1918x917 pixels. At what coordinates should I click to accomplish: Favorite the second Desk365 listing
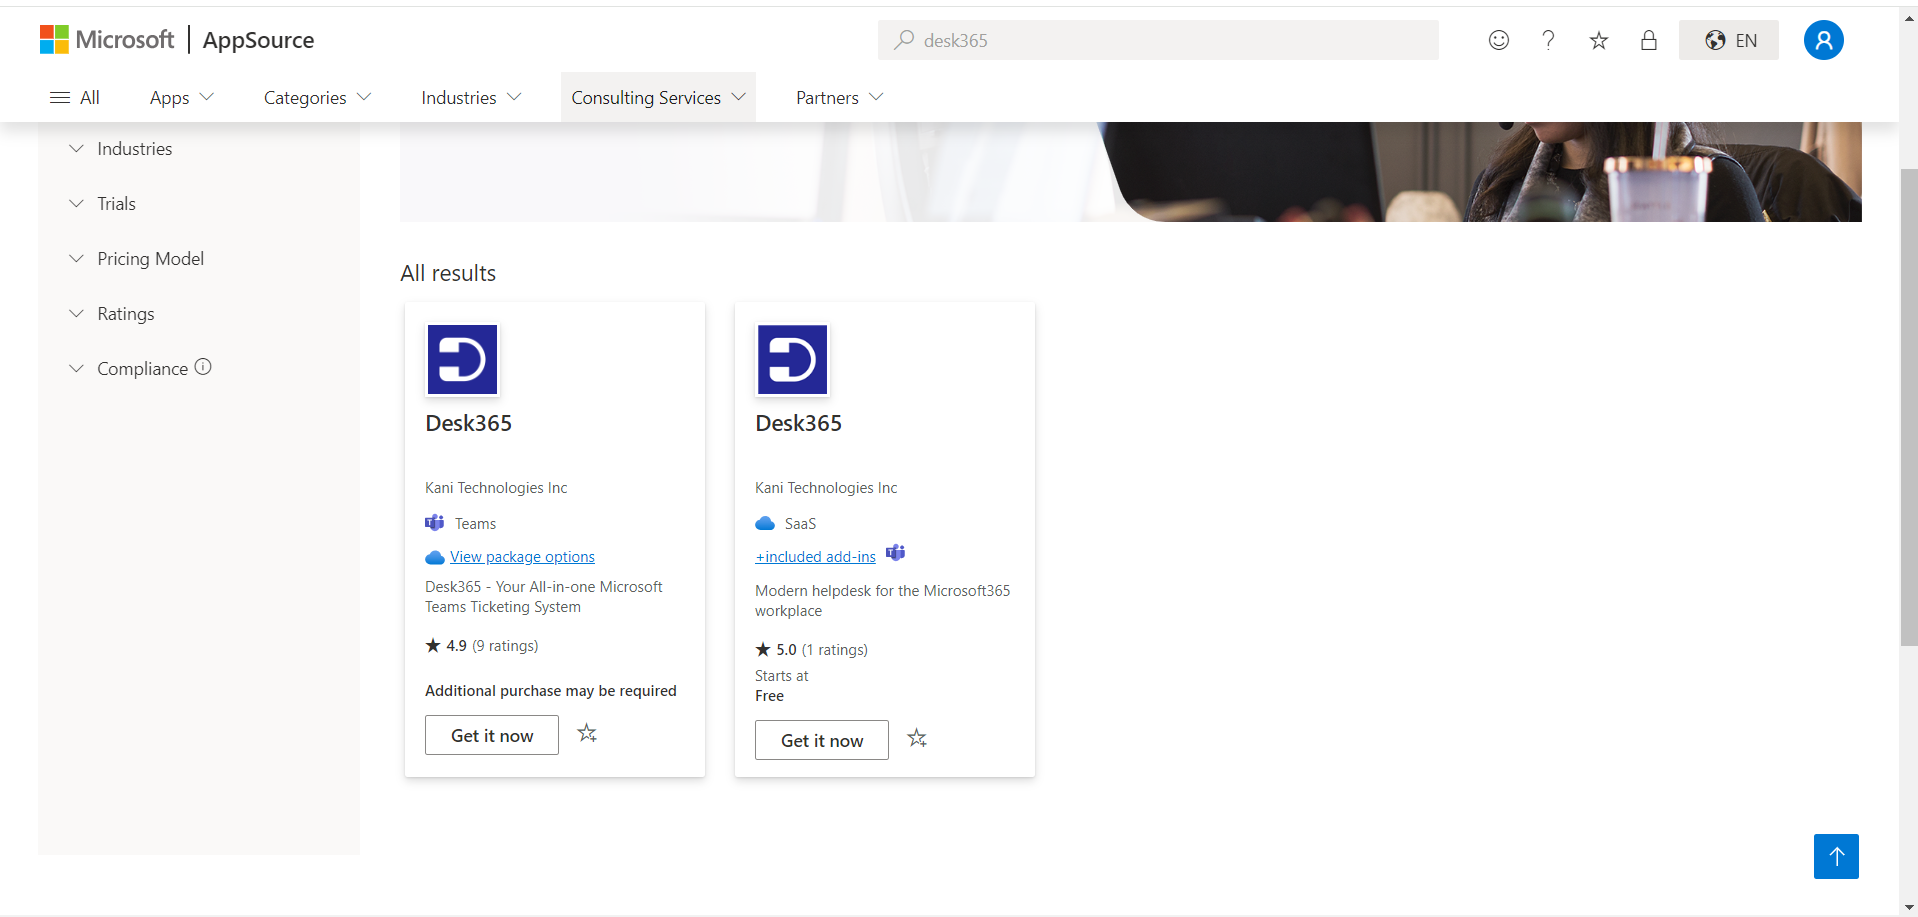coord(917,738)
